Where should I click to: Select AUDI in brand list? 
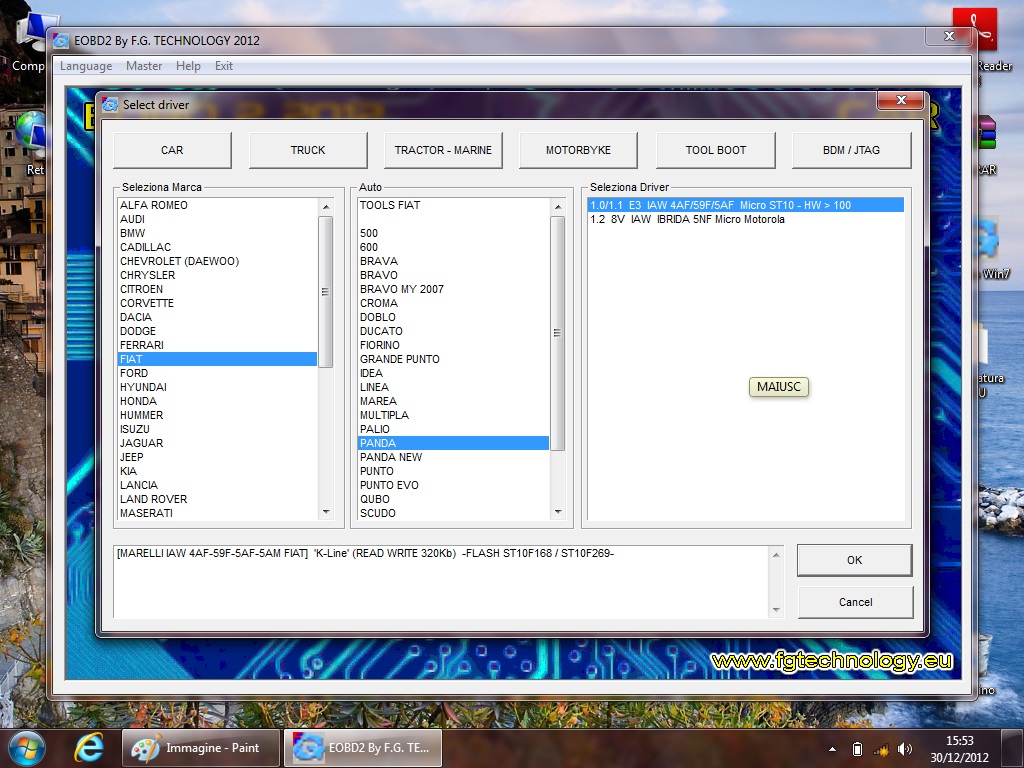[217, 219]
